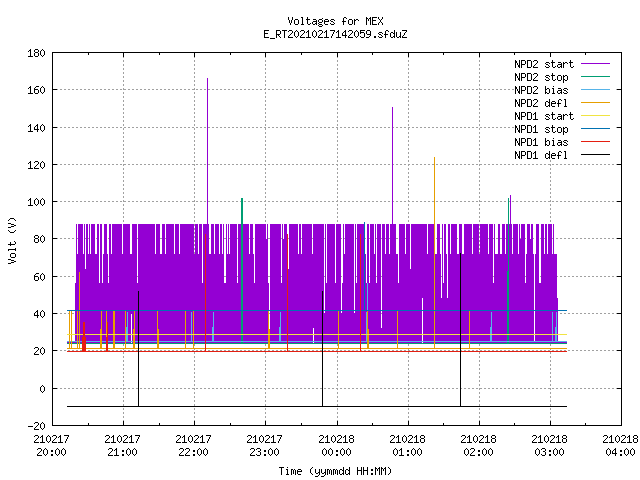This screenshot has width=640, height=480.
Task: Click the 80 y-axis tick label
Action: (x=39, y=239)
